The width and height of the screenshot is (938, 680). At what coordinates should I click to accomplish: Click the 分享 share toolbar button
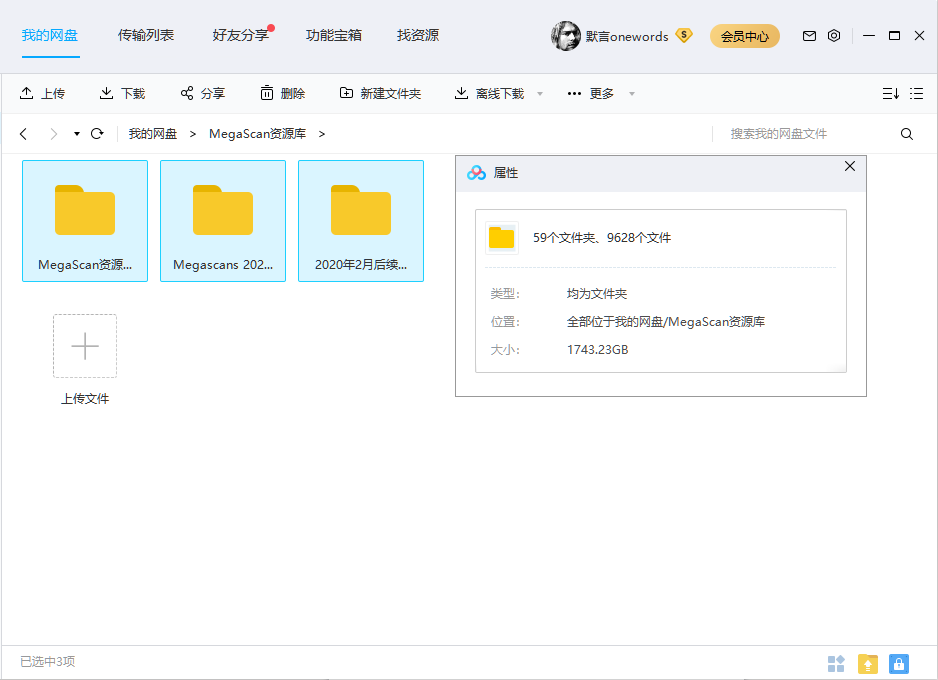pos(203,93)
